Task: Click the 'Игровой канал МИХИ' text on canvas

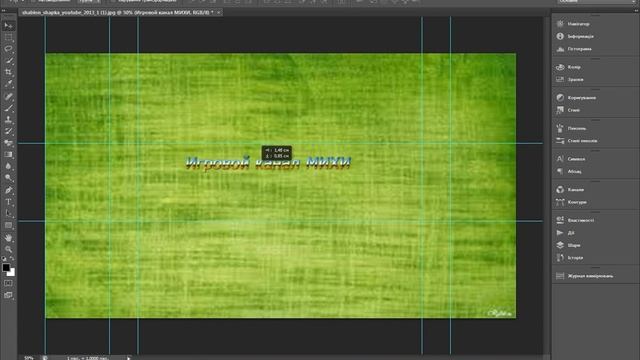Action: [268, 163]
